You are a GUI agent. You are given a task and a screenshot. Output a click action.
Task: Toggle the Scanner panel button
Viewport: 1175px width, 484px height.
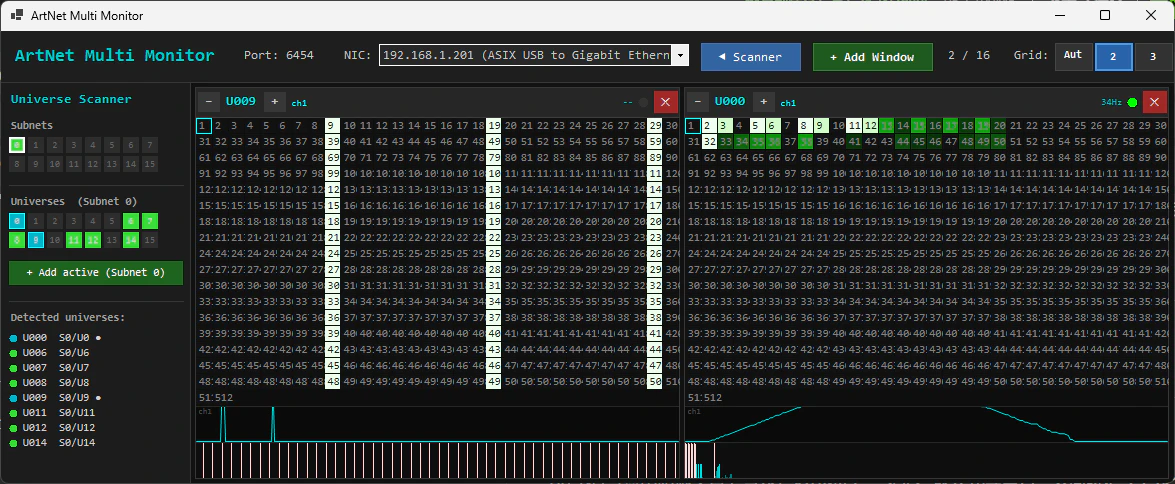point(751,57)
